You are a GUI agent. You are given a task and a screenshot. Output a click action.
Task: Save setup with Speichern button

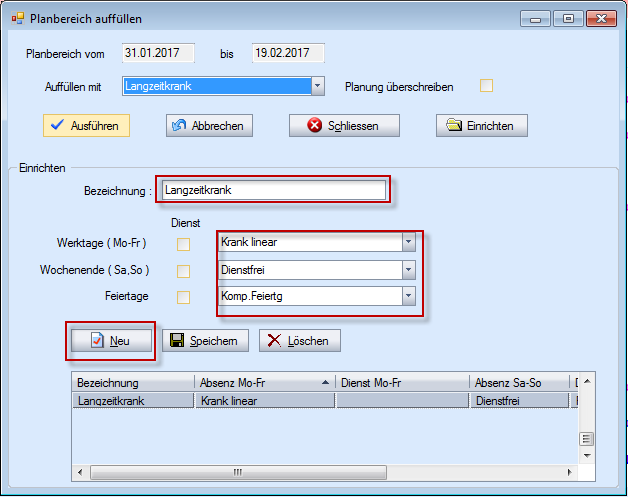205,341
